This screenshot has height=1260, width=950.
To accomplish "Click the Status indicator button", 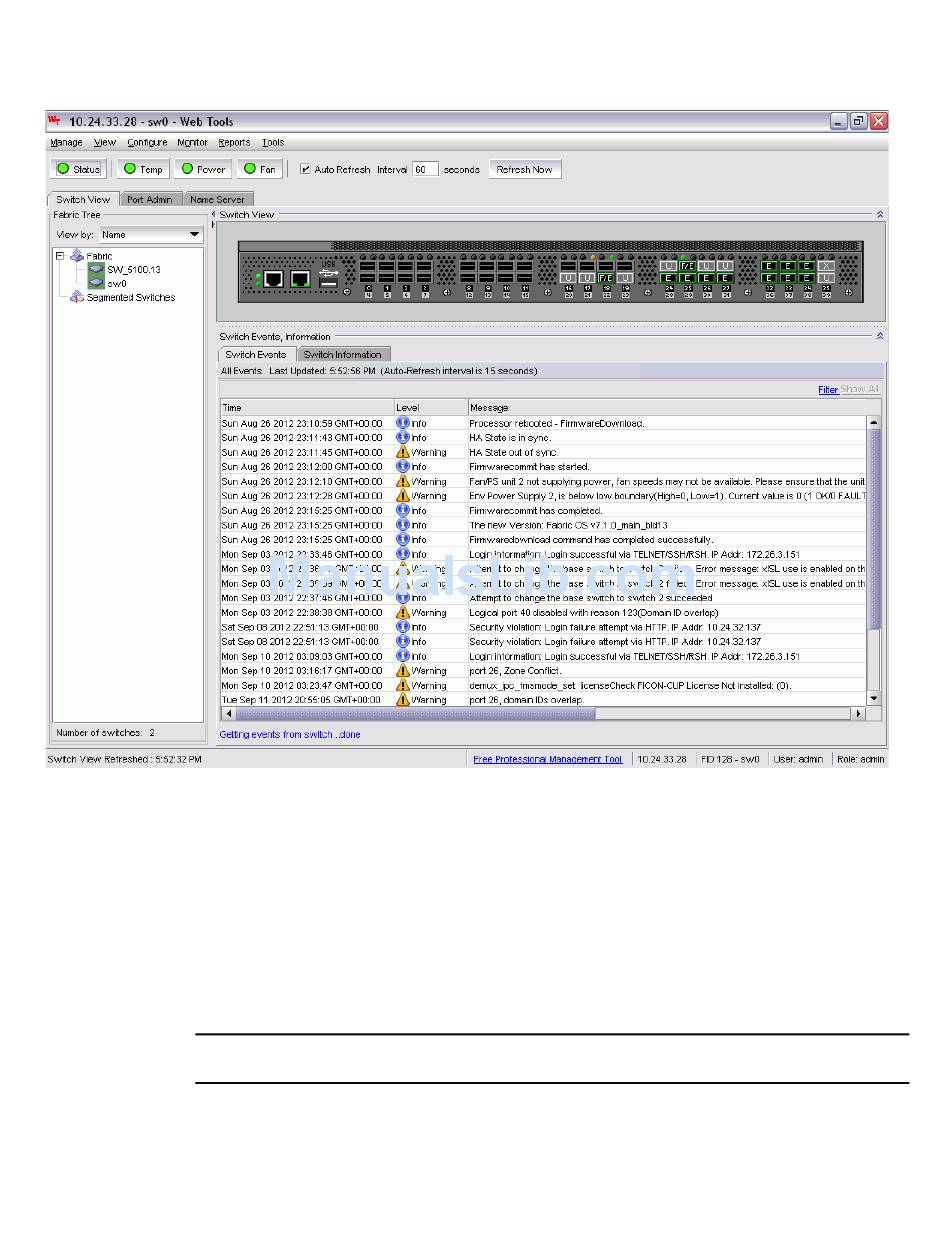I will click(78, 169).
